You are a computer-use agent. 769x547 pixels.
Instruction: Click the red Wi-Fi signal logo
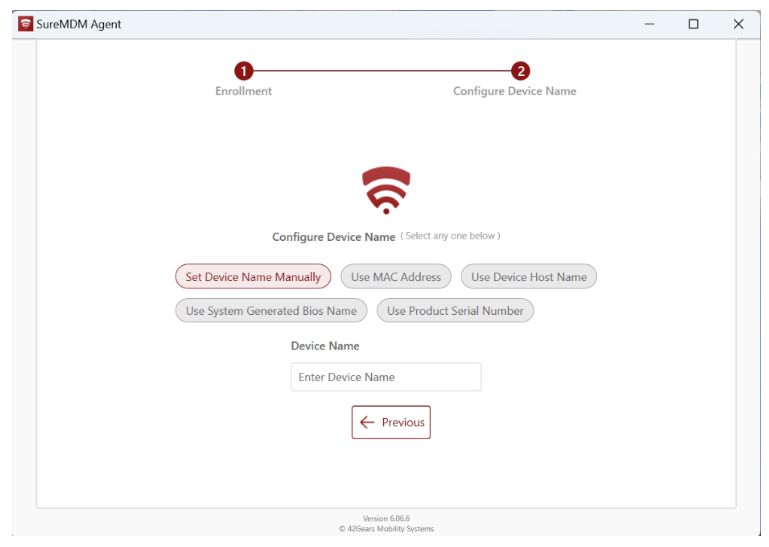pyautogui.click(x=386, y=190)
